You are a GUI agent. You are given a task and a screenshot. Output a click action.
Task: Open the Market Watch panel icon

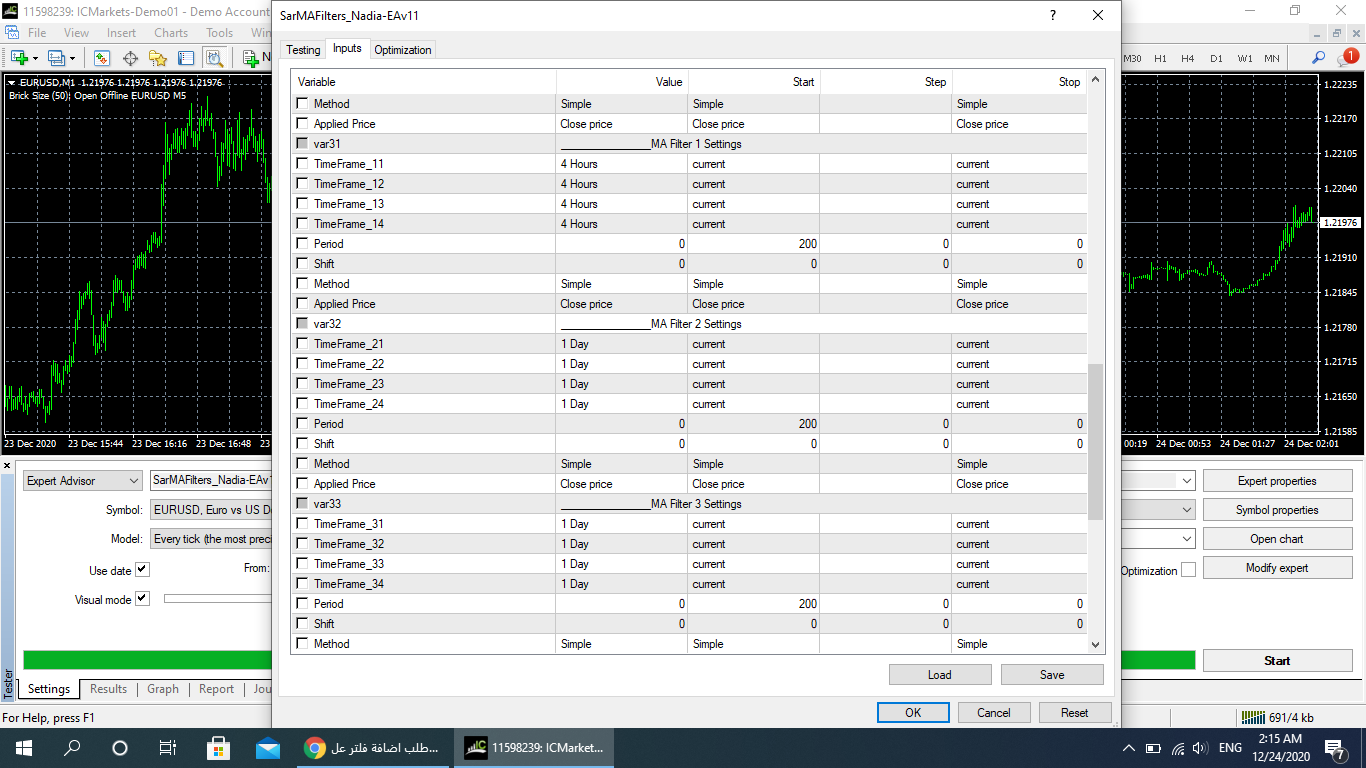[x=102, y=58]
